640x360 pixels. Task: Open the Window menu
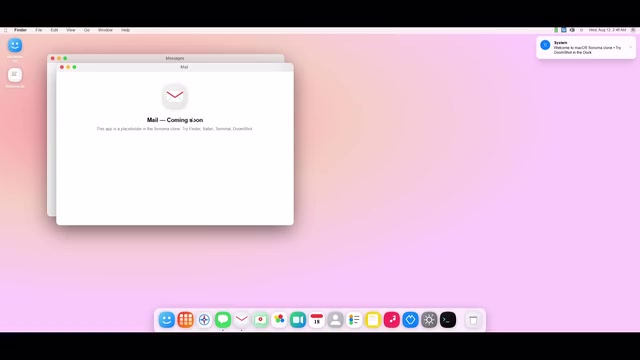tap(105, 30)
